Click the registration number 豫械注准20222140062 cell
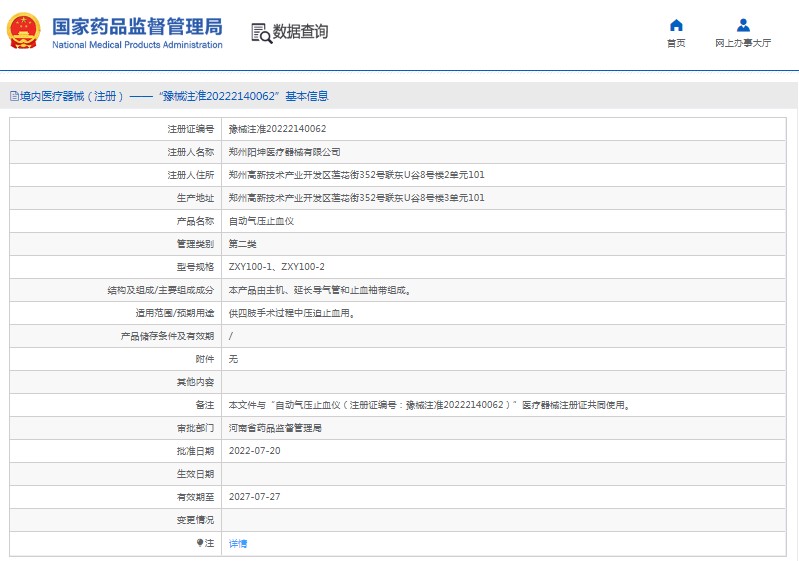Image resolution: width=799 pixels, height=561 pixels. point(277,129)
